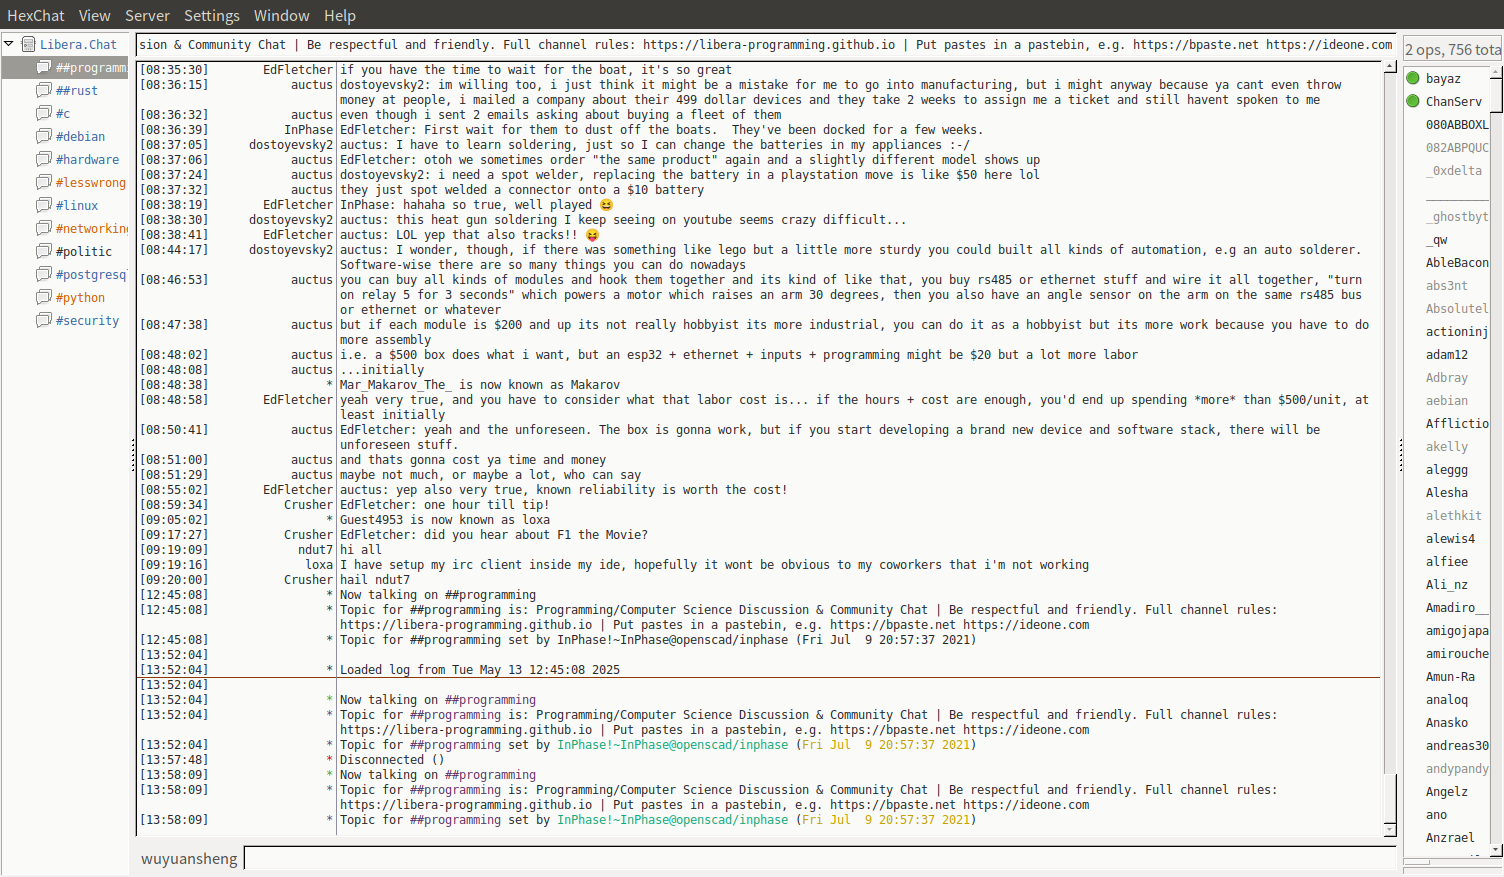The height and width of the screenshot is (877, 1504).
Task: Click the user list scrollbar down arrow
Action: [x=1496, y=850]
